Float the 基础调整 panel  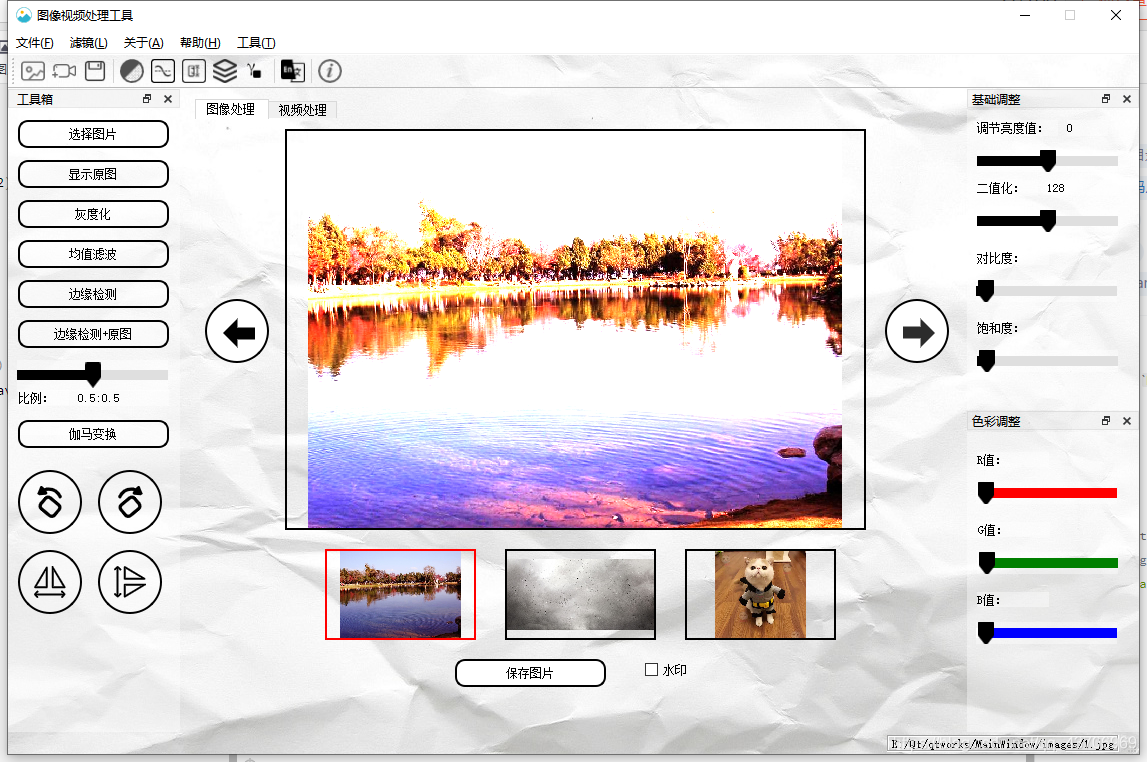(x=1106, y=99)
